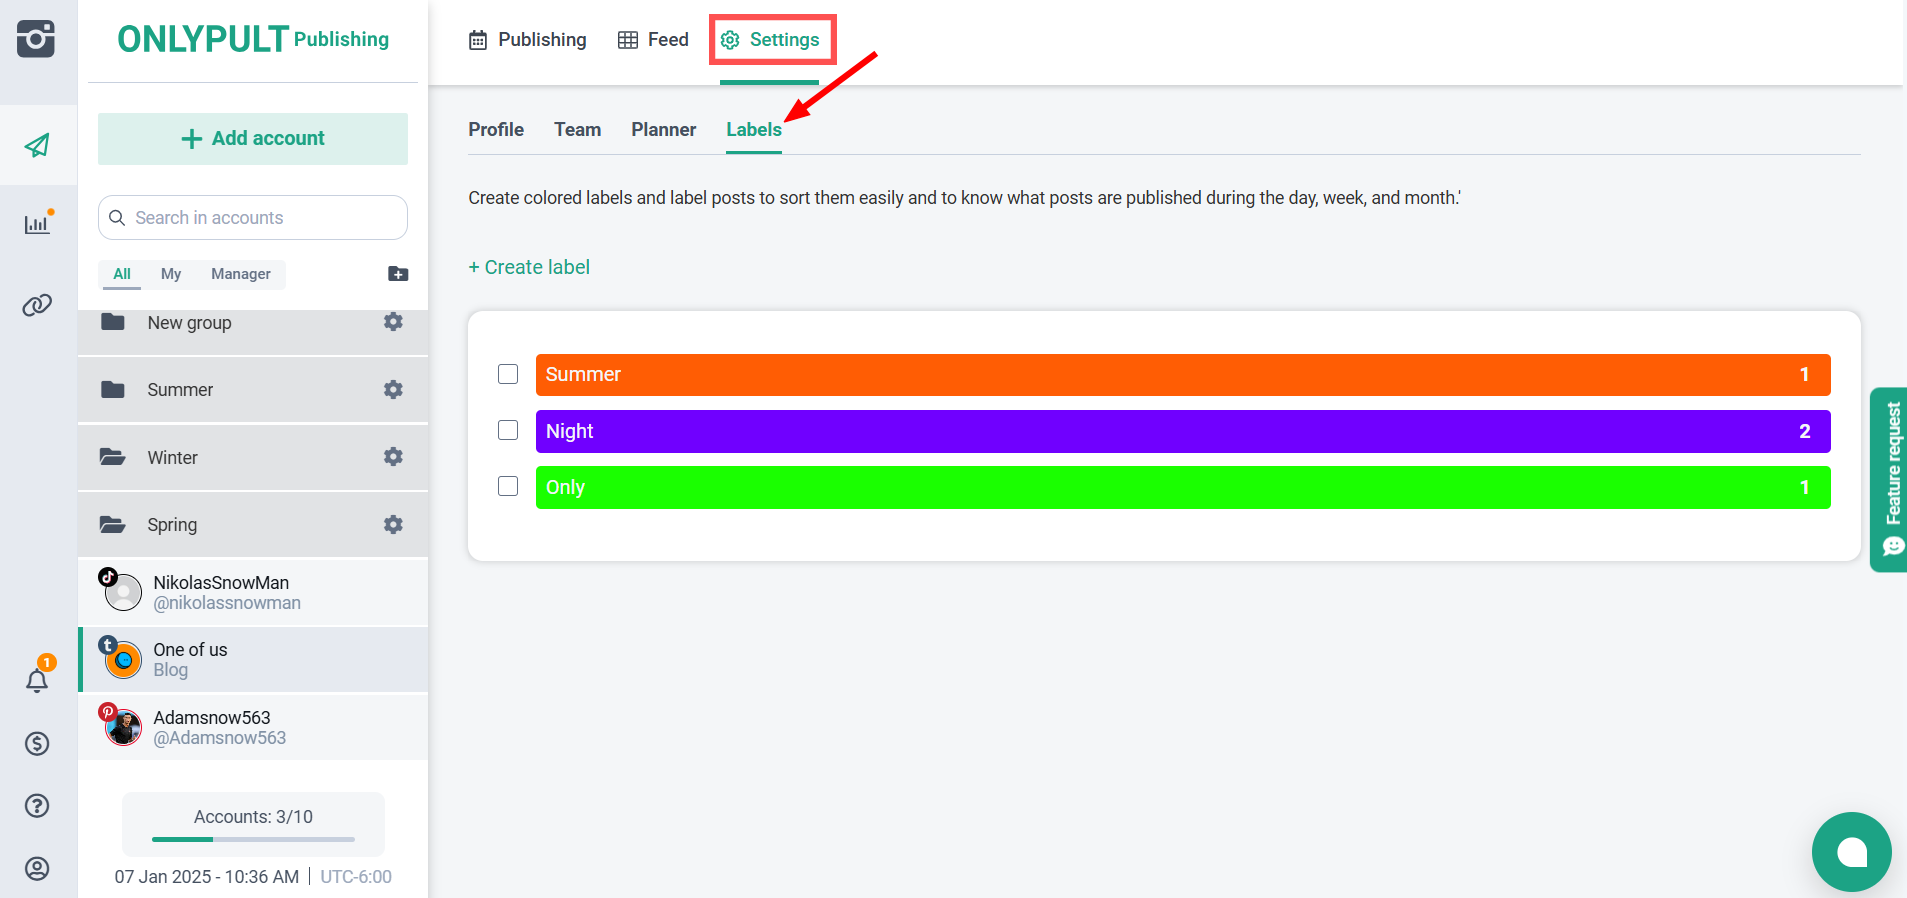The image size is (1907, 898).
Task: Collapse the Spring account group
Action: [172, 525]
